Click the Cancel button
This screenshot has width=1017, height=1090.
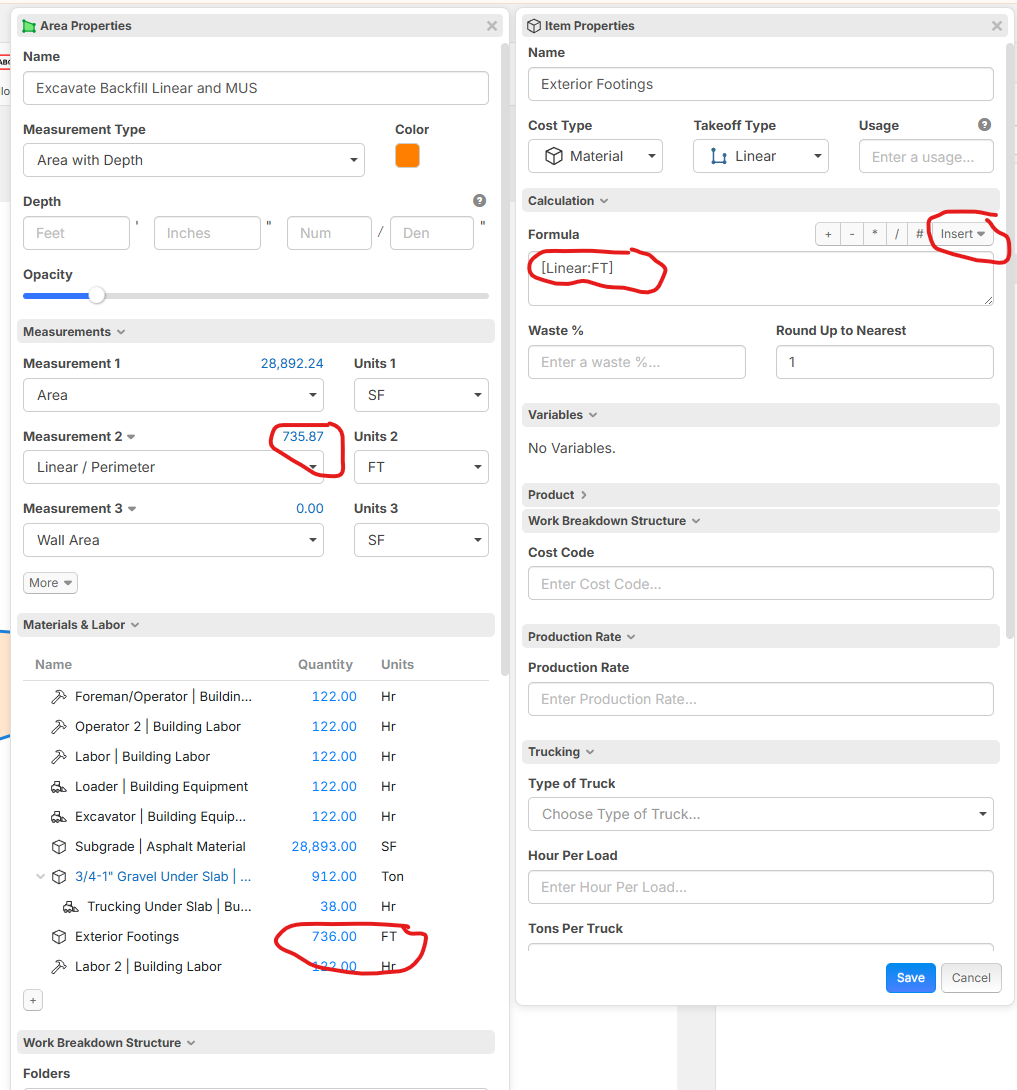pyautogui.click(x=971, y=978)
